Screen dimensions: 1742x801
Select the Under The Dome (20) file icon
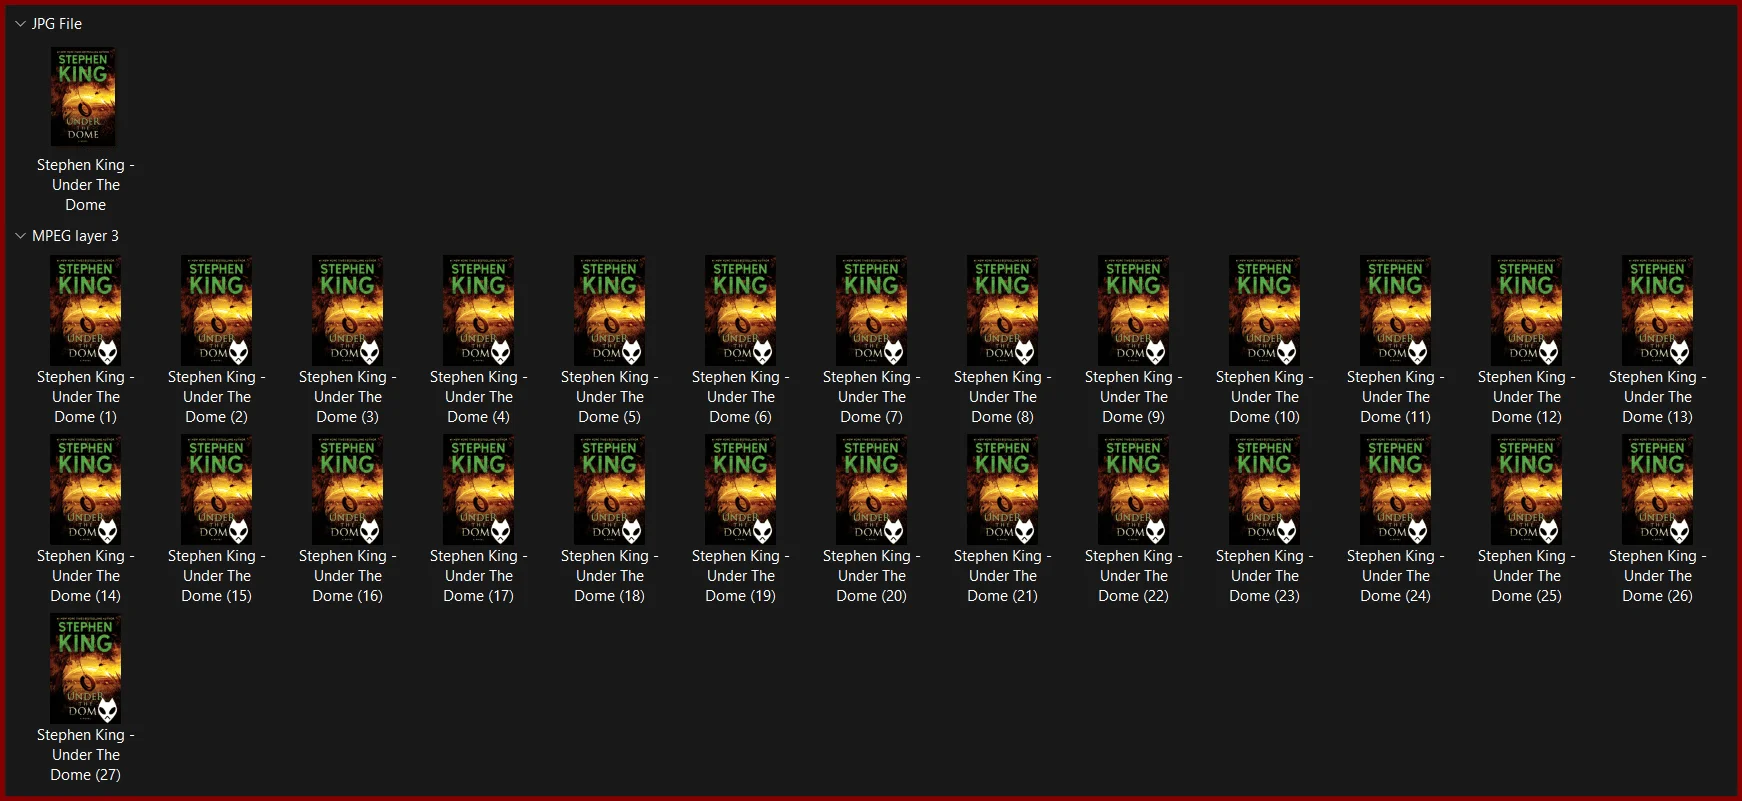click(x=872, y=489)
